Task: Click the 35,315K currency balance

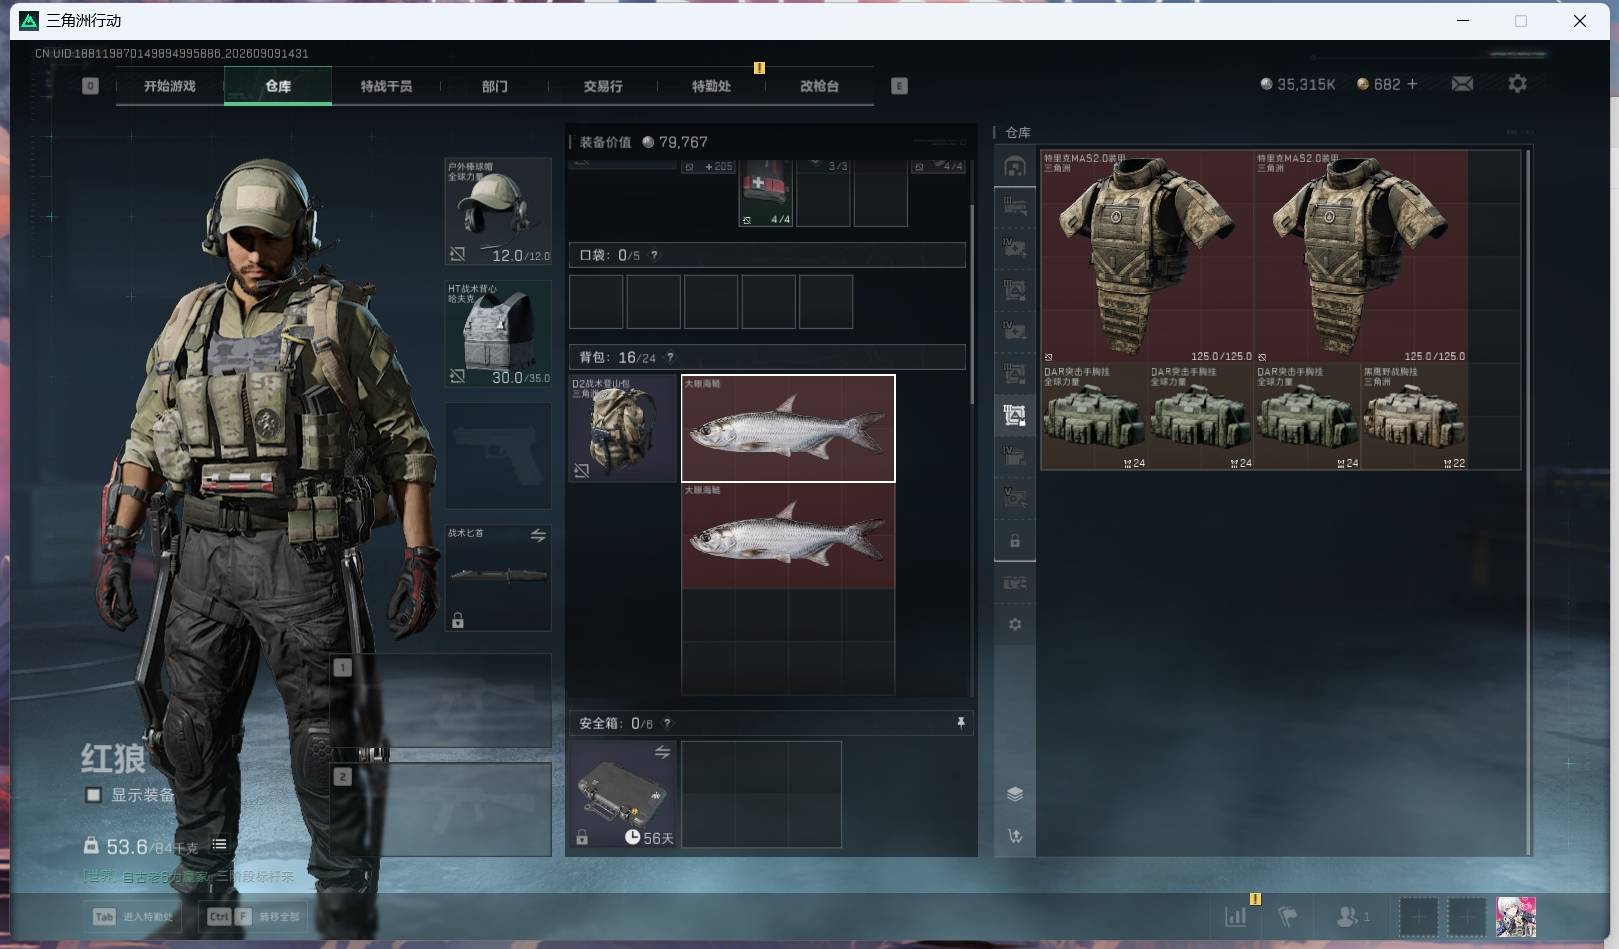Action: pos(1298,84)
